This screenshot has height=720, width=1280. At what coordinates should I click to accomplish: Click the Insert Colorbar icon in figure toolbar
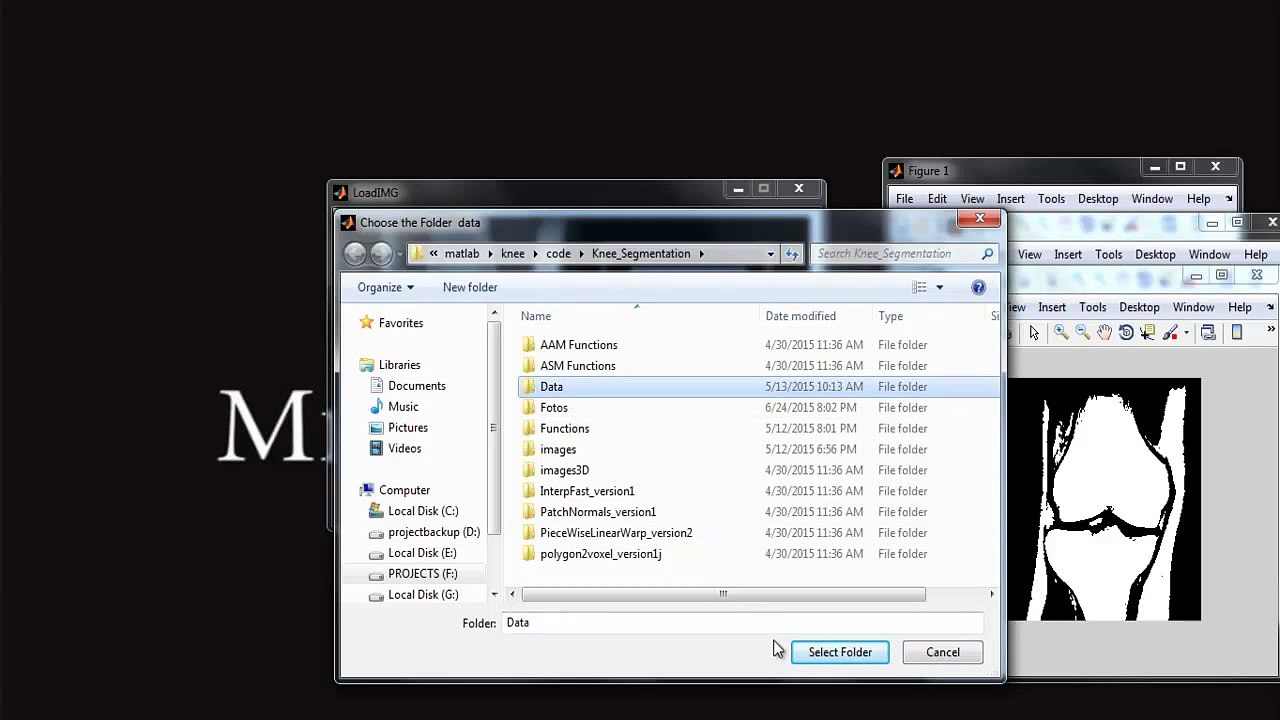coord(1237,333)
